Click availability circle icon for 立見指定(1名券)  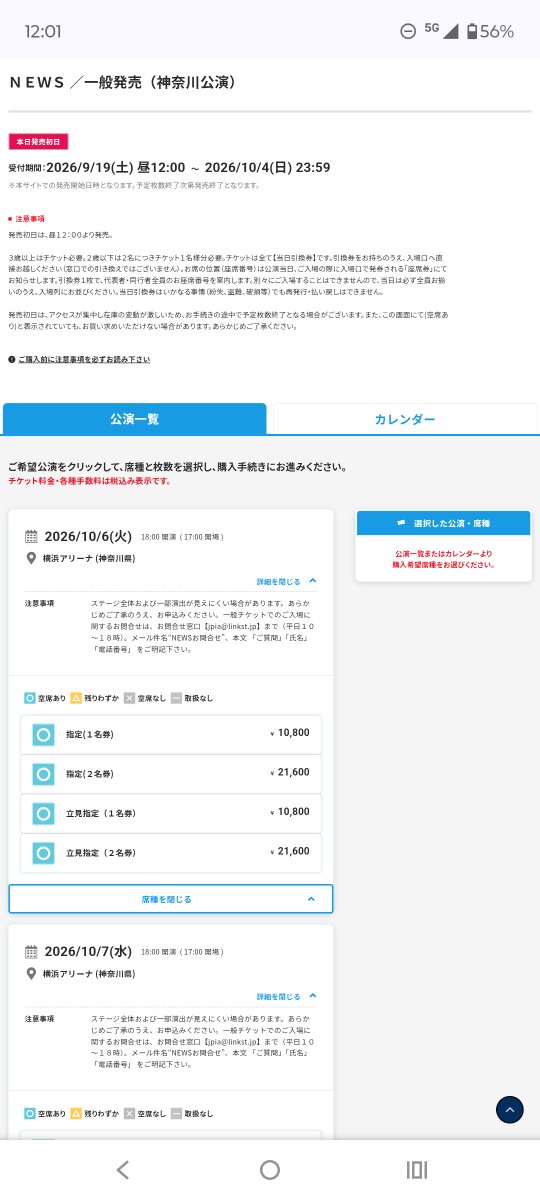coord(43,814)
